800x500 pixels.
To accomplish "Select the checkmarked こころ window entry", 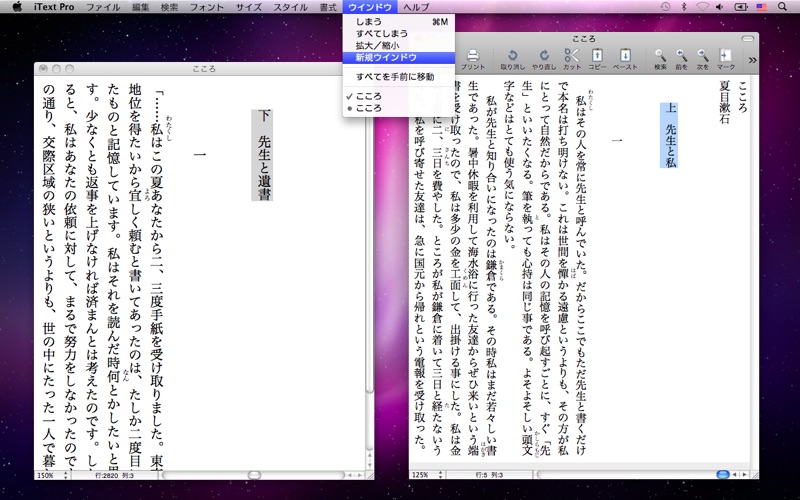I will pyautogui.click(x=399, y=96).
